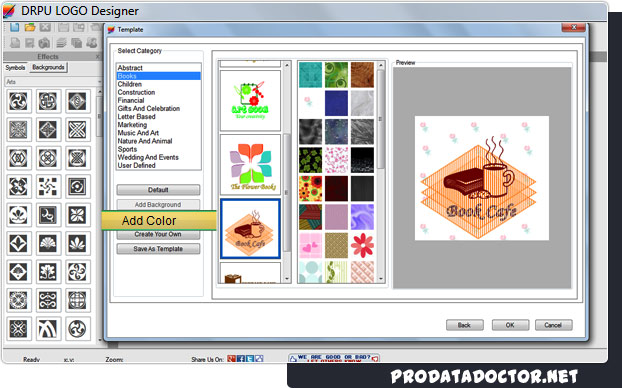Pick the large red flower background
Viewport: 622px width, 388px height.
coord(362,246)
